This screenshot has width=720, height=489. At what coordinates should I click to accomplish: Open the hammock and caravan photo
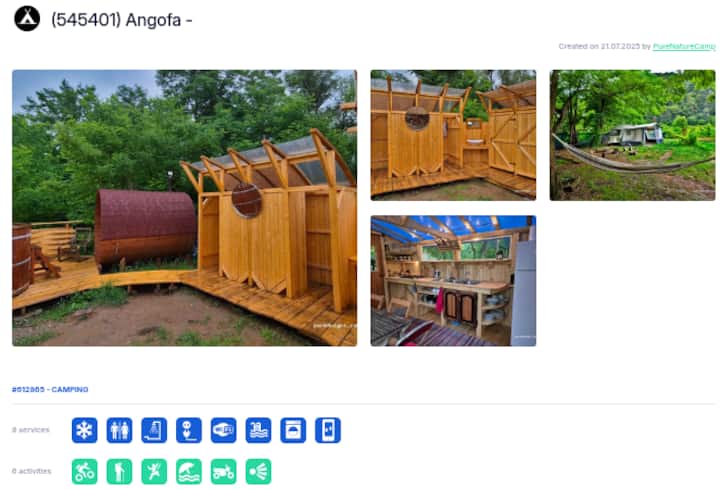click(632, 135)
